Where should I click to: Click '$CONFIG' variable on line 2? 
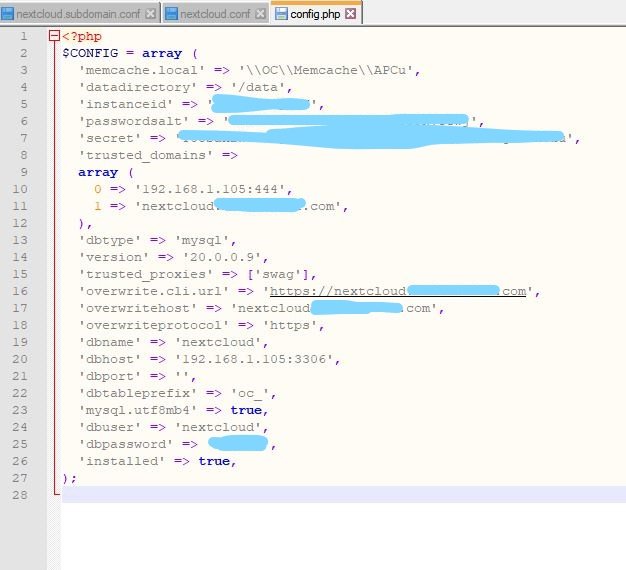[90, 53]
